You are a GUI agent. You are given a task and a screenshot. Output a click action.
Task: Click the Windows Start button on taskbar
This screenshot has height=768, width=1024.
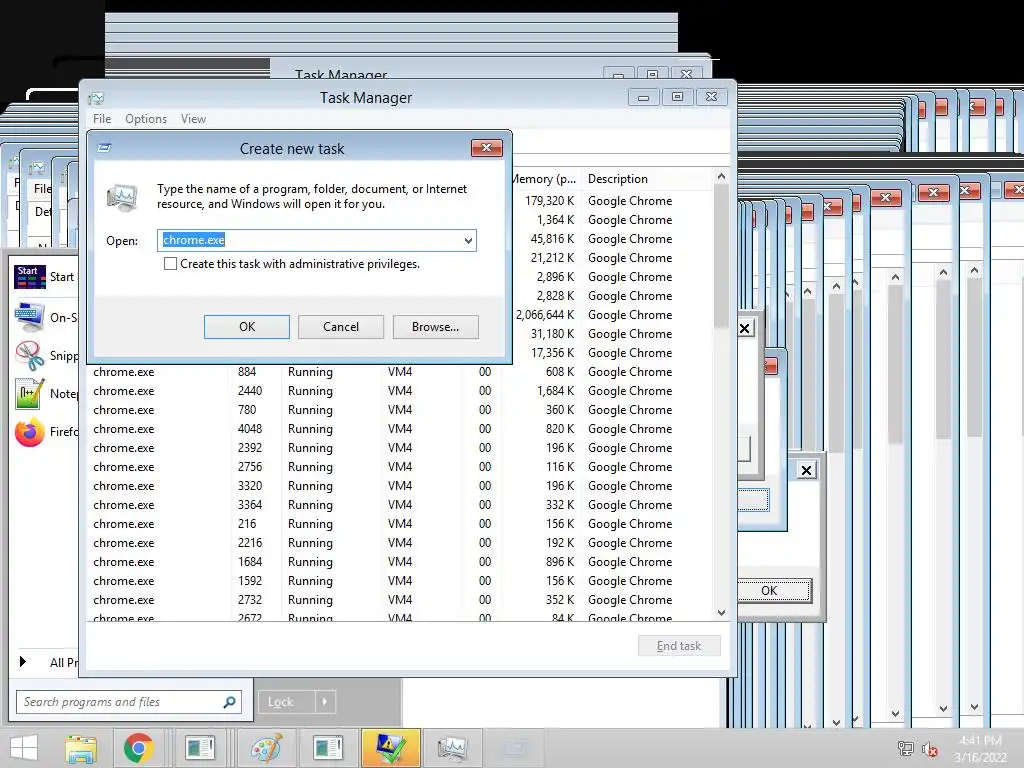[x=24, y=748]
